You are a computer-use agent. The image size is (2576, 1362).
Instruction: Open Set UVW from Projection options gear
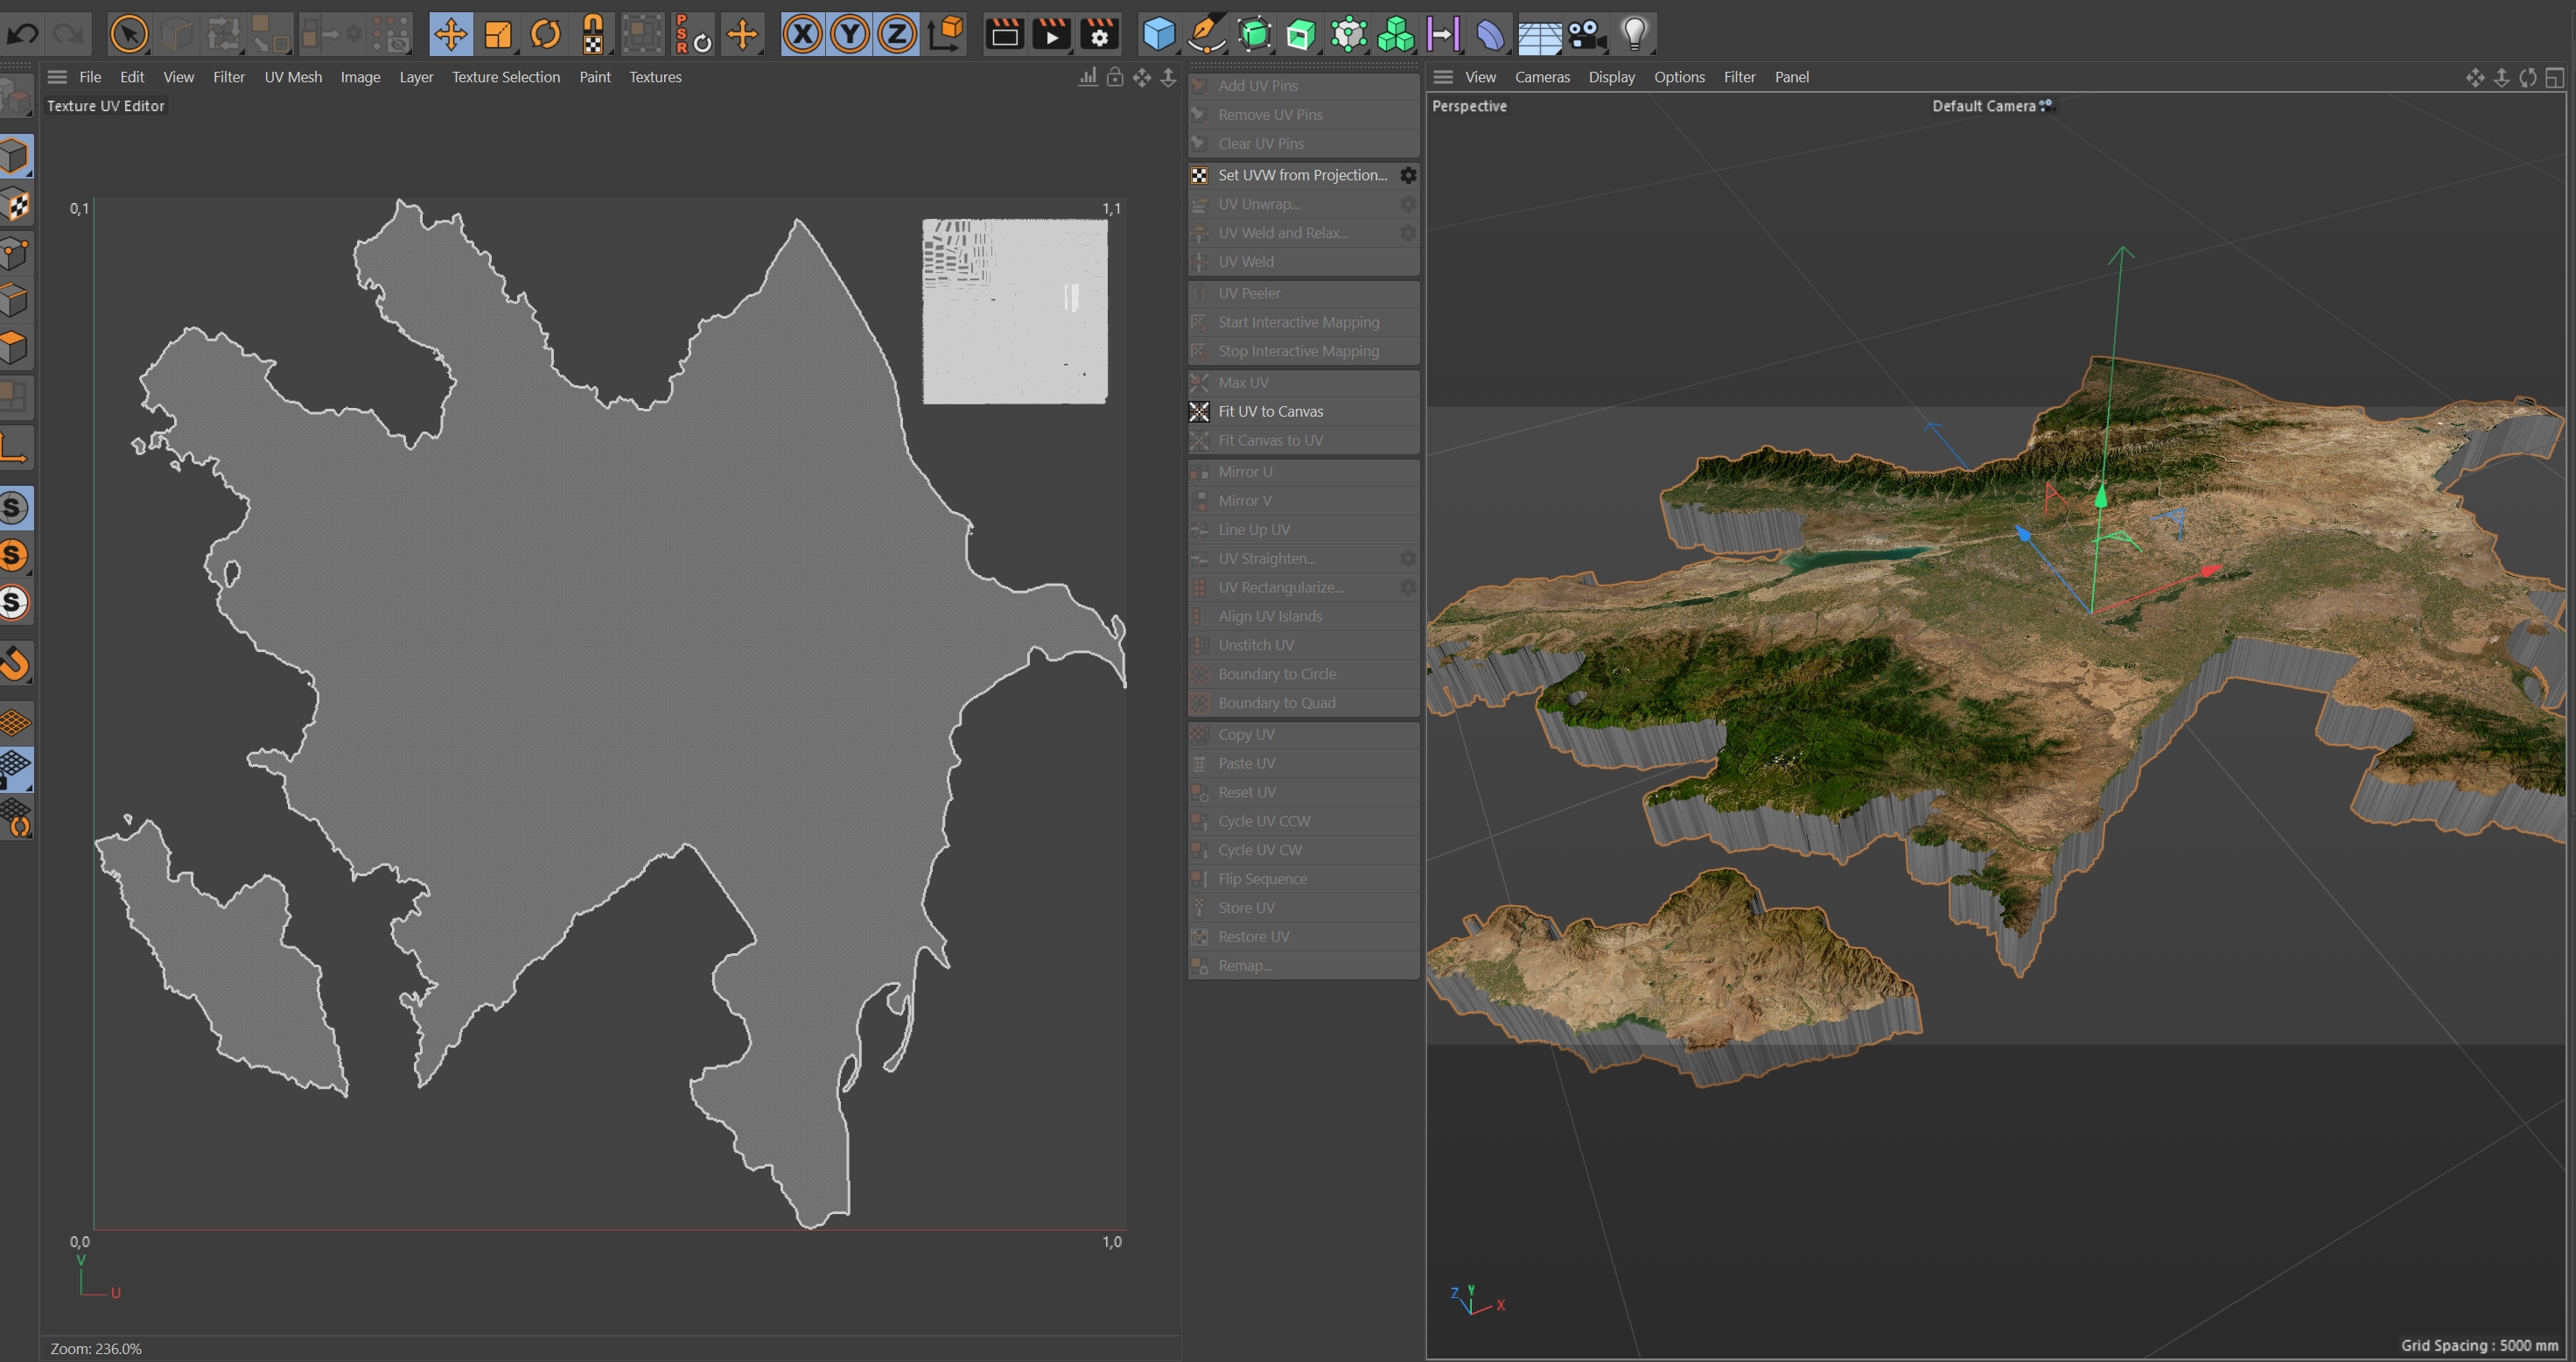pyautogui.click(x=1408, y=175)
